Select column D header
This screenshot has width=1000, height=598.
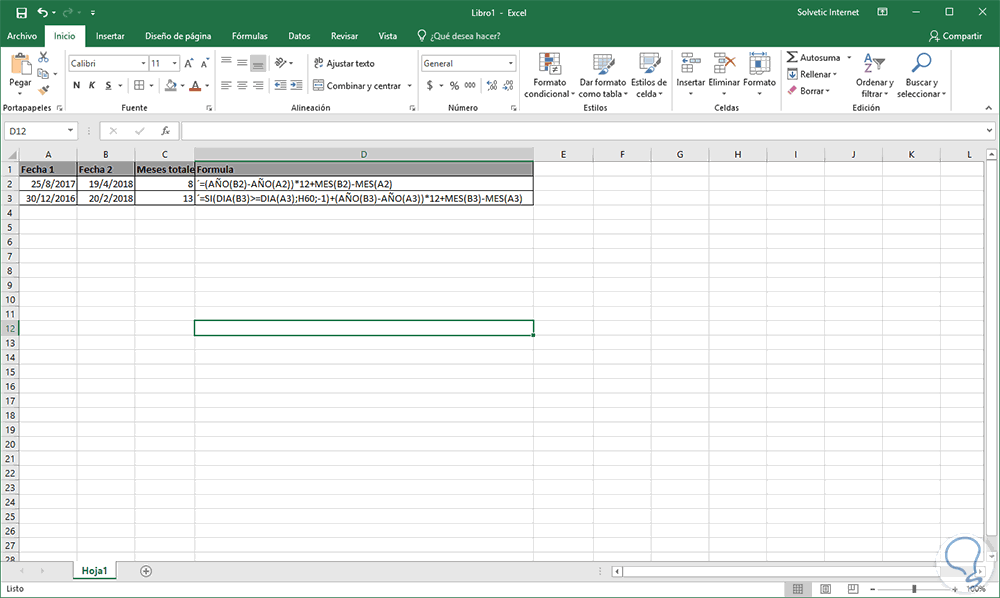click(x=364, y=154)
